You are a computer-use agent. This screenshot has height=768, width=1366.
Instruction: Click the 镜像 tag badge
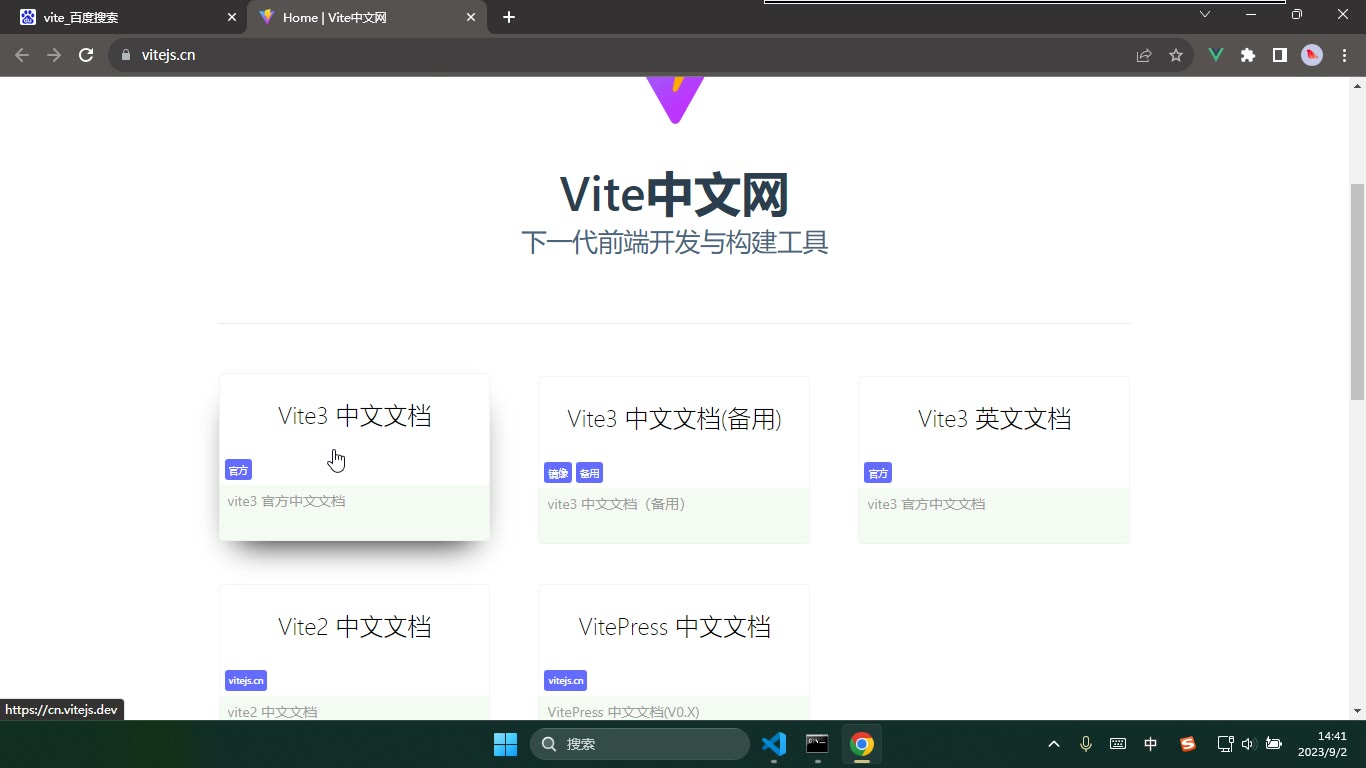pos(558,473)
